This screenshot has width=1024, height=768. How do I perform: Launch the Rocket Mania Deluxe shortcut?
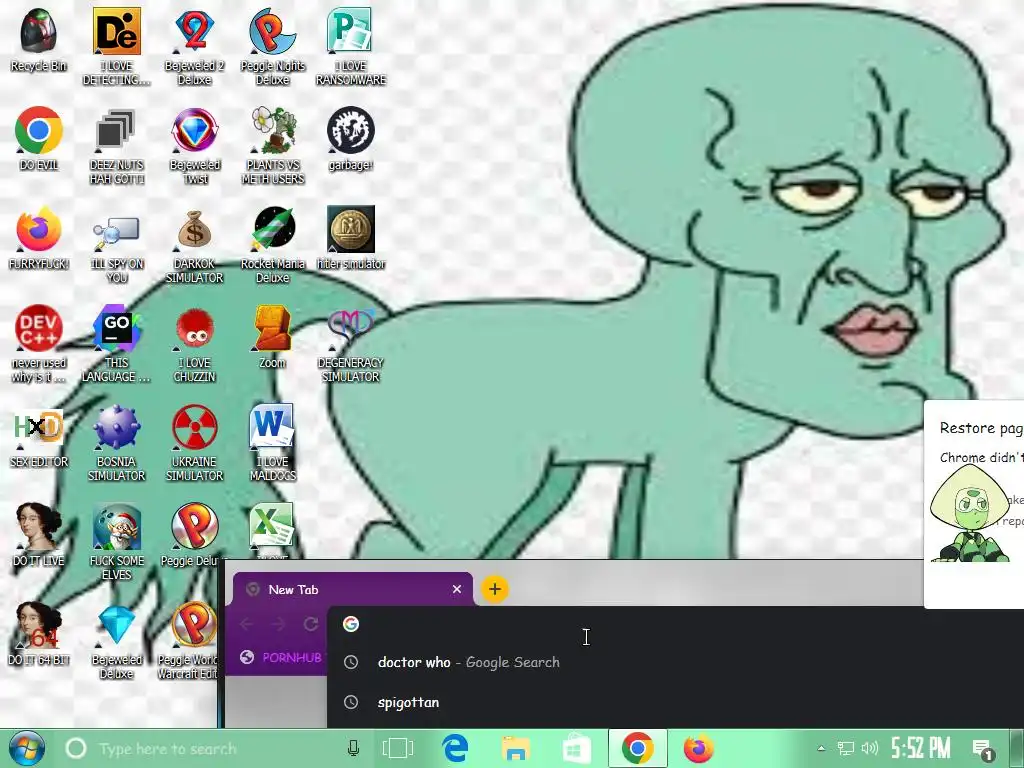[272, 244]
